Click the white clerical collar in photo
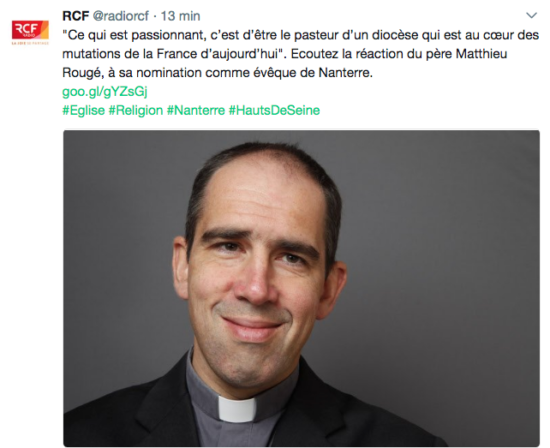The height and width of the screenshot is (448, 550). [237, 409]
